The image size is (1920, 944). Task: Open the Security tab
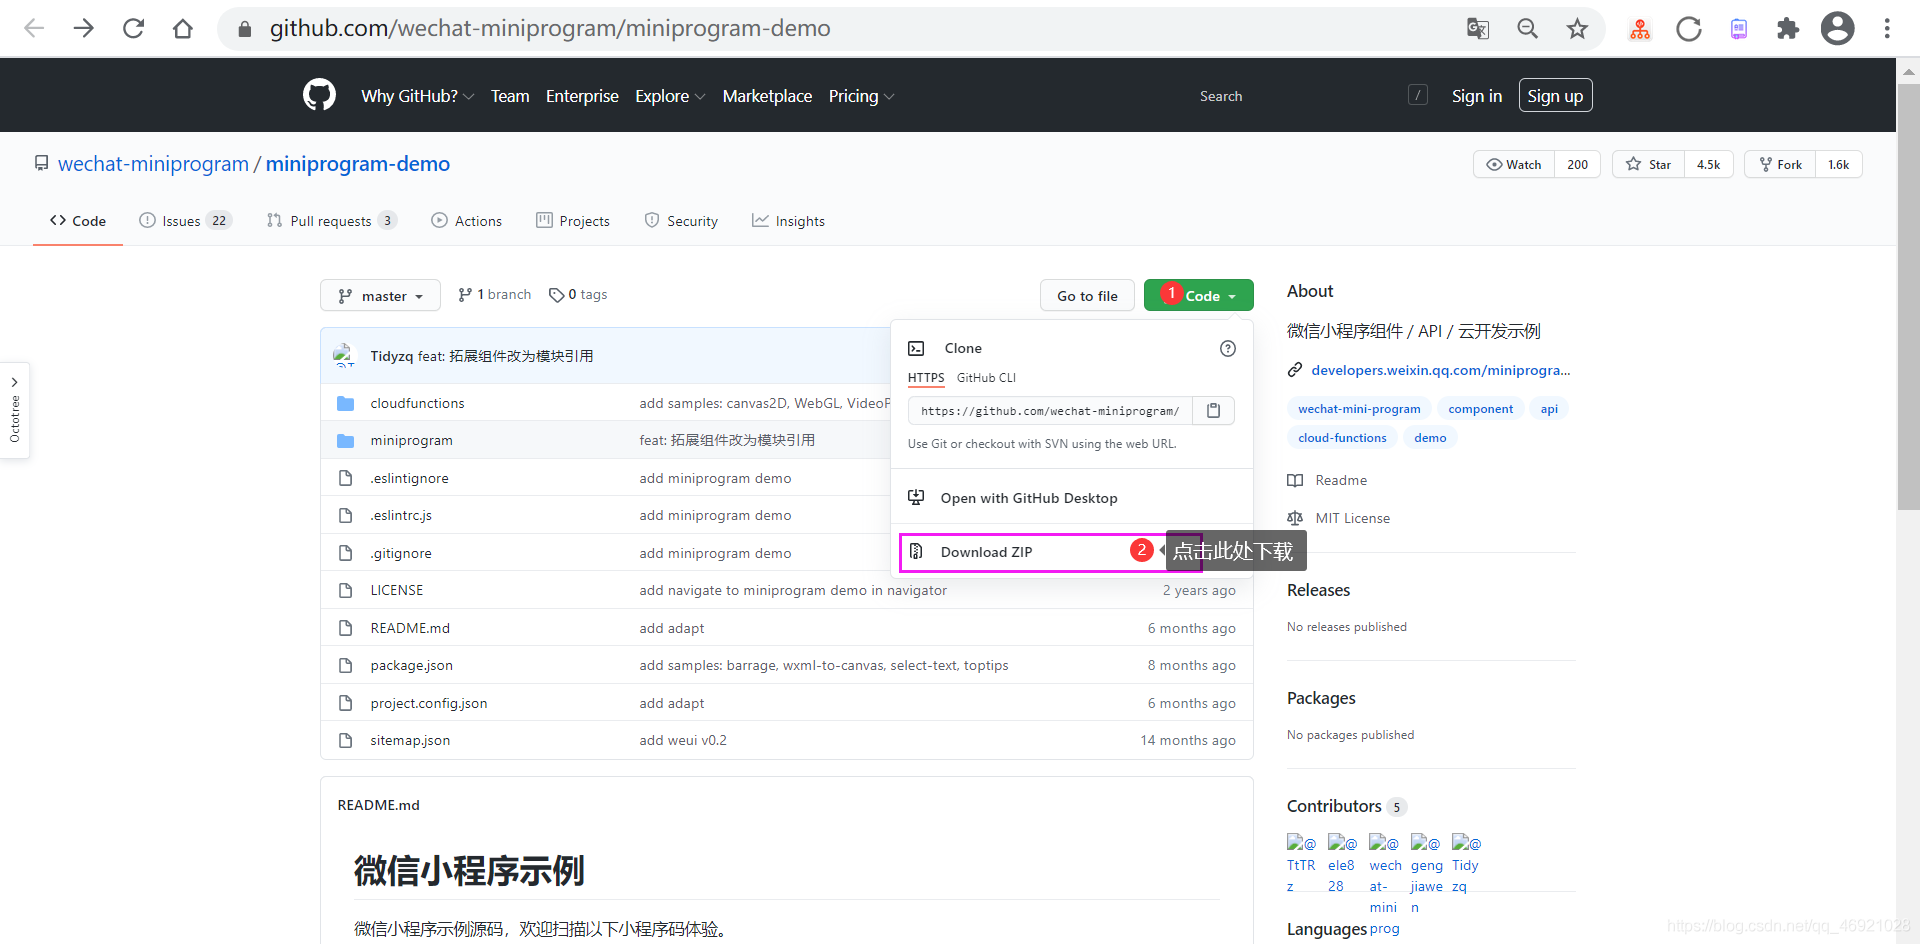[681, 221]
